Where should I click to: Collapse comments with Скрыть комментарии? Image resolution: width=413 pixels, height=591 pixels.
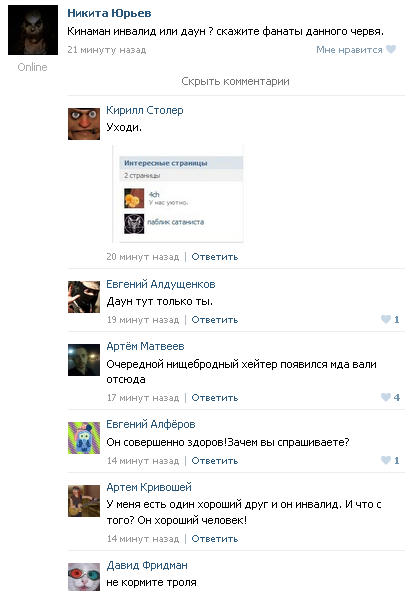point(236,81)
